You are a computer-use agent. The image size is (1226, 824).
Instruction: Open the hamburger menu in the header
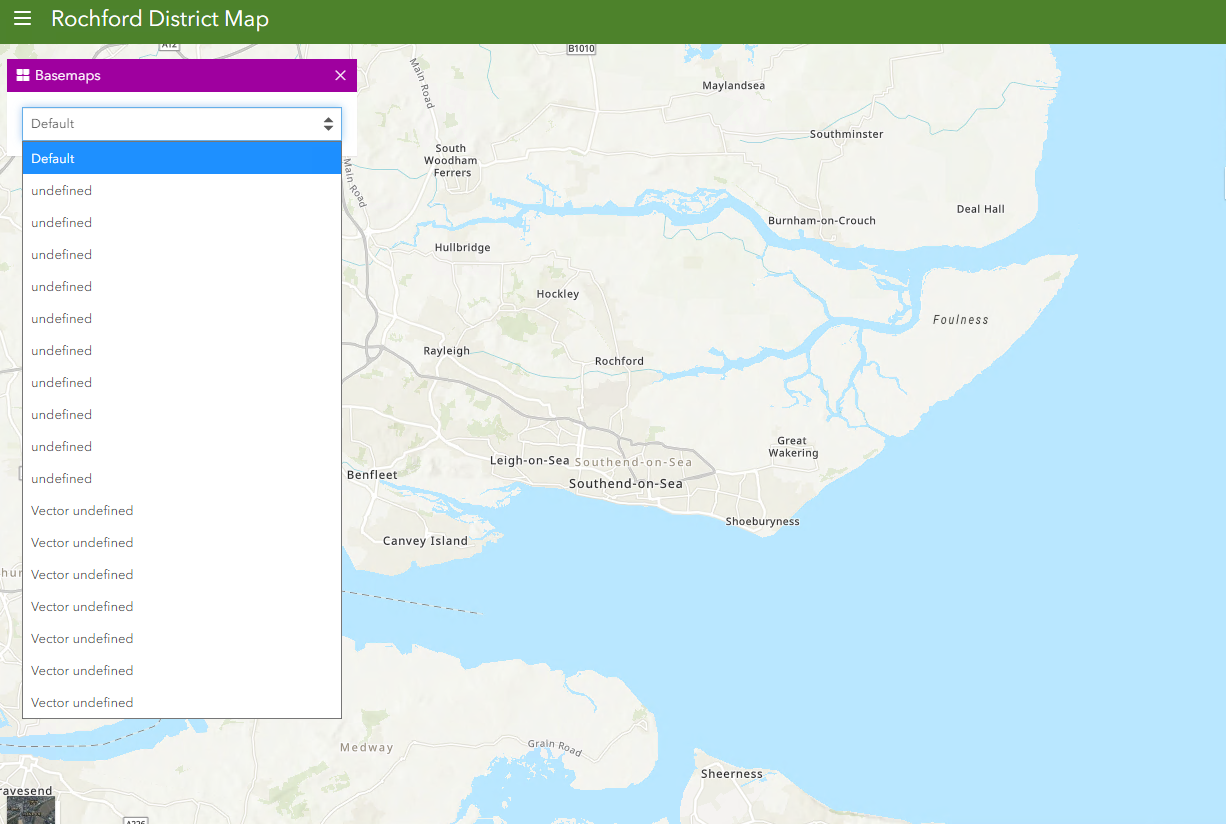click(22, 19)
